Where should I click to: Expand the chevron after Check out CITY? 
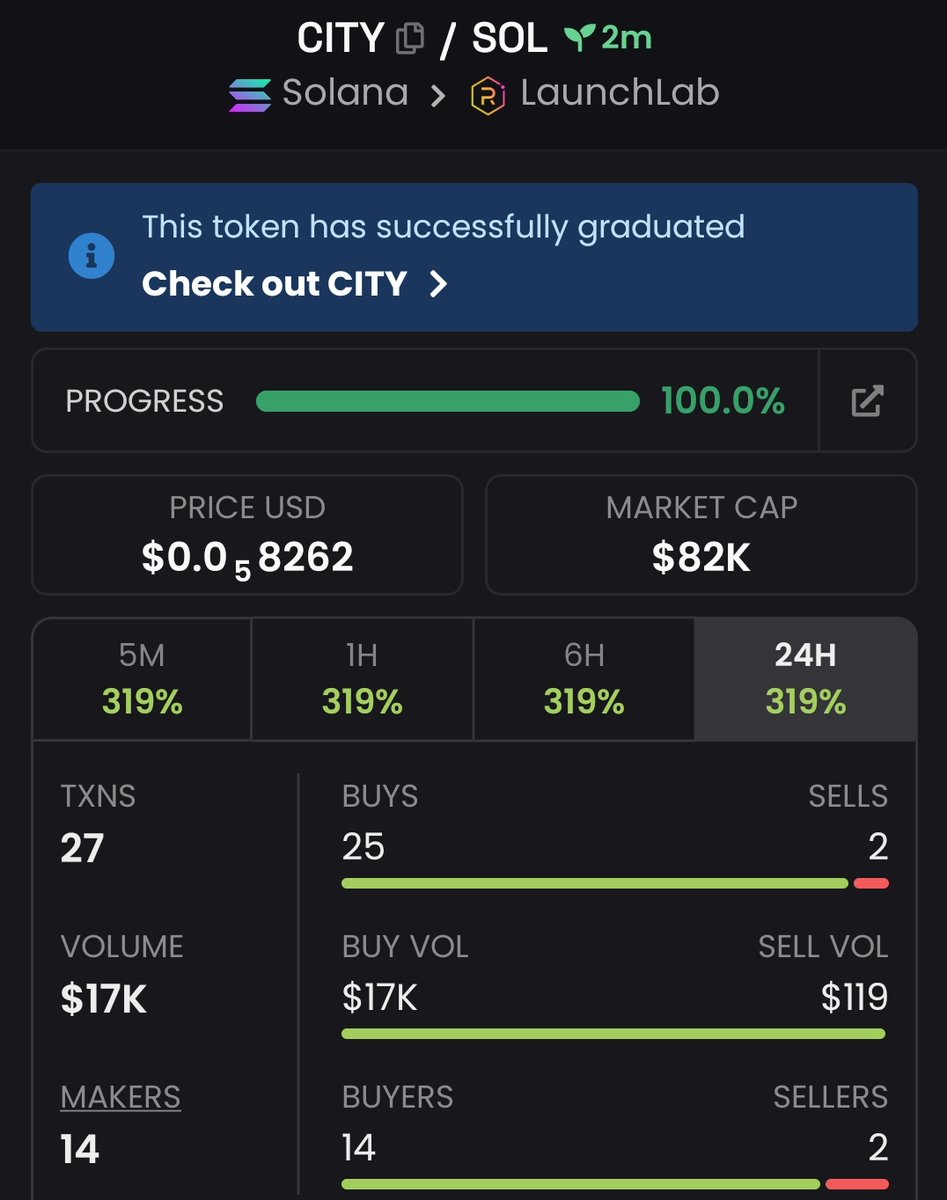coord(438,284)
